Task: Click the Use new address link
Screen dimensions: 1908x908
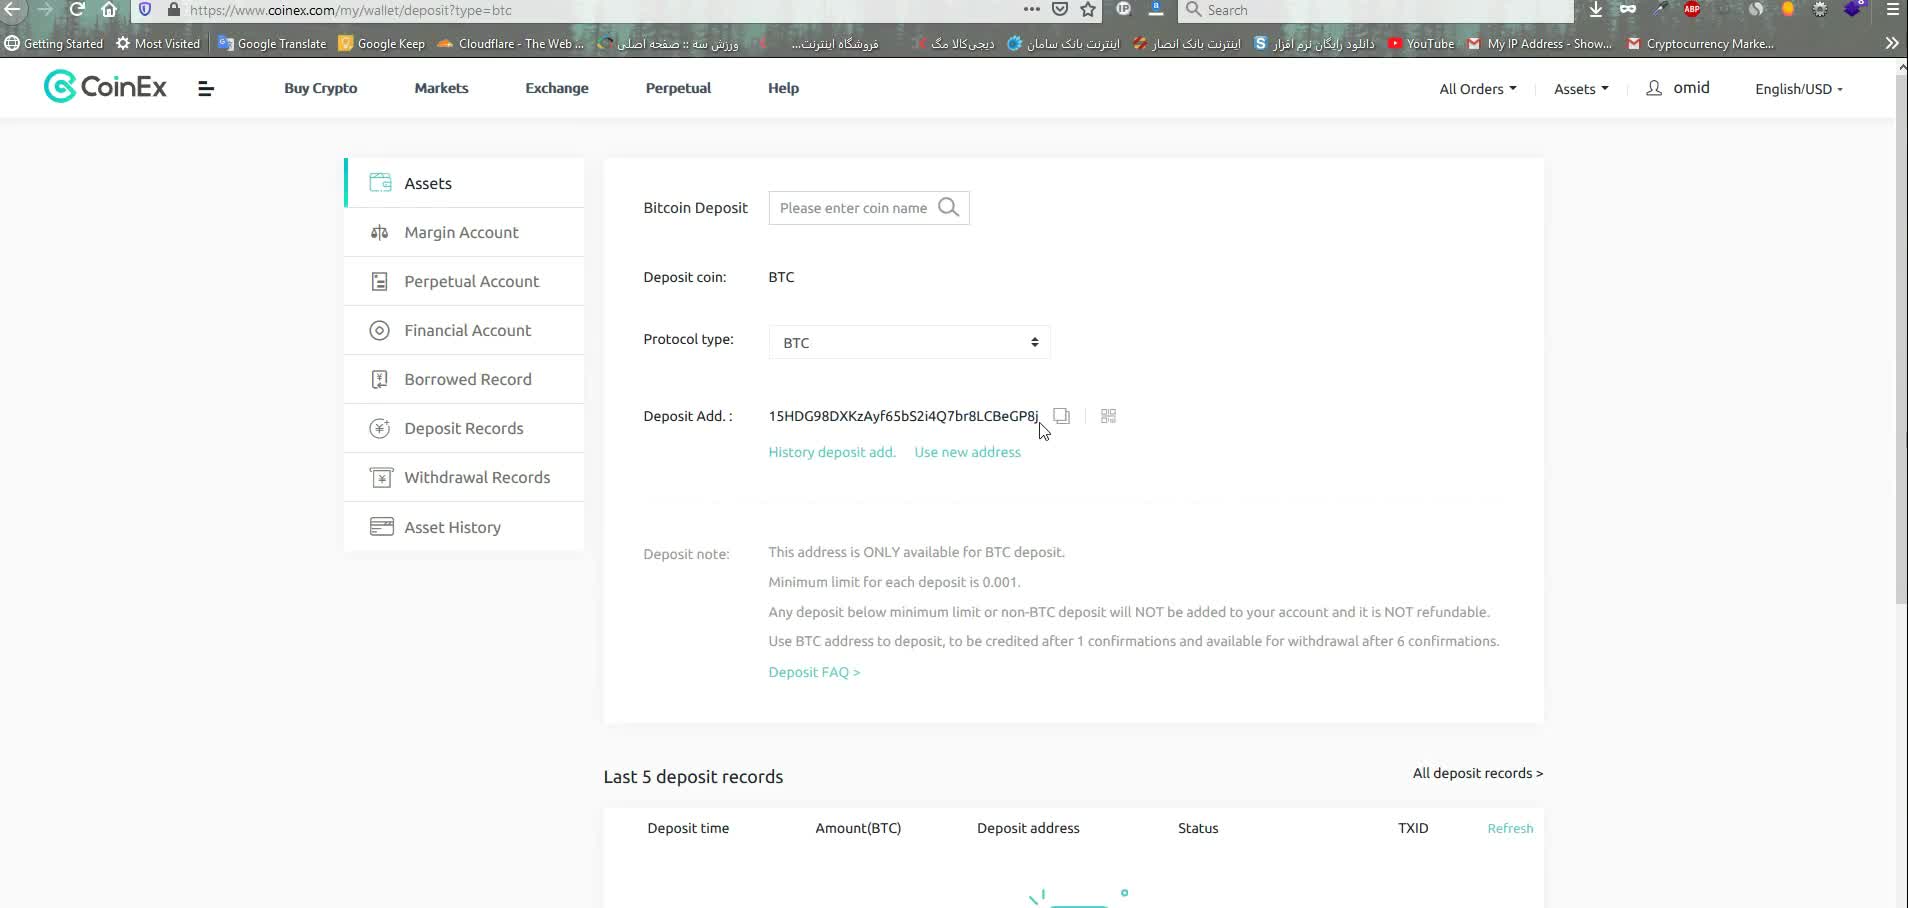Action: [967, 452]
